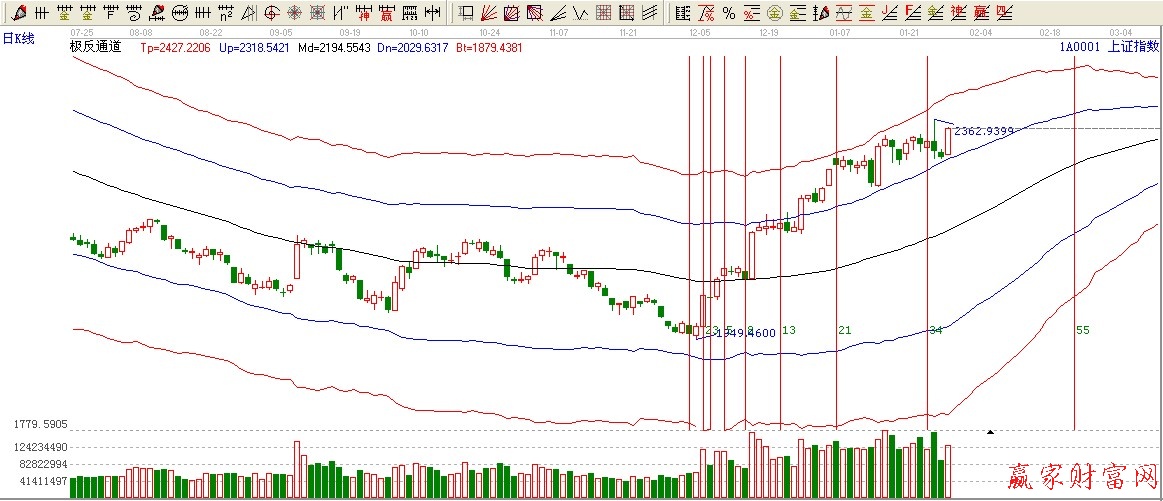Select the red spiral circle tool icon
The width and height of the screenshot is (1163, 501).
[x=272, y=13]
